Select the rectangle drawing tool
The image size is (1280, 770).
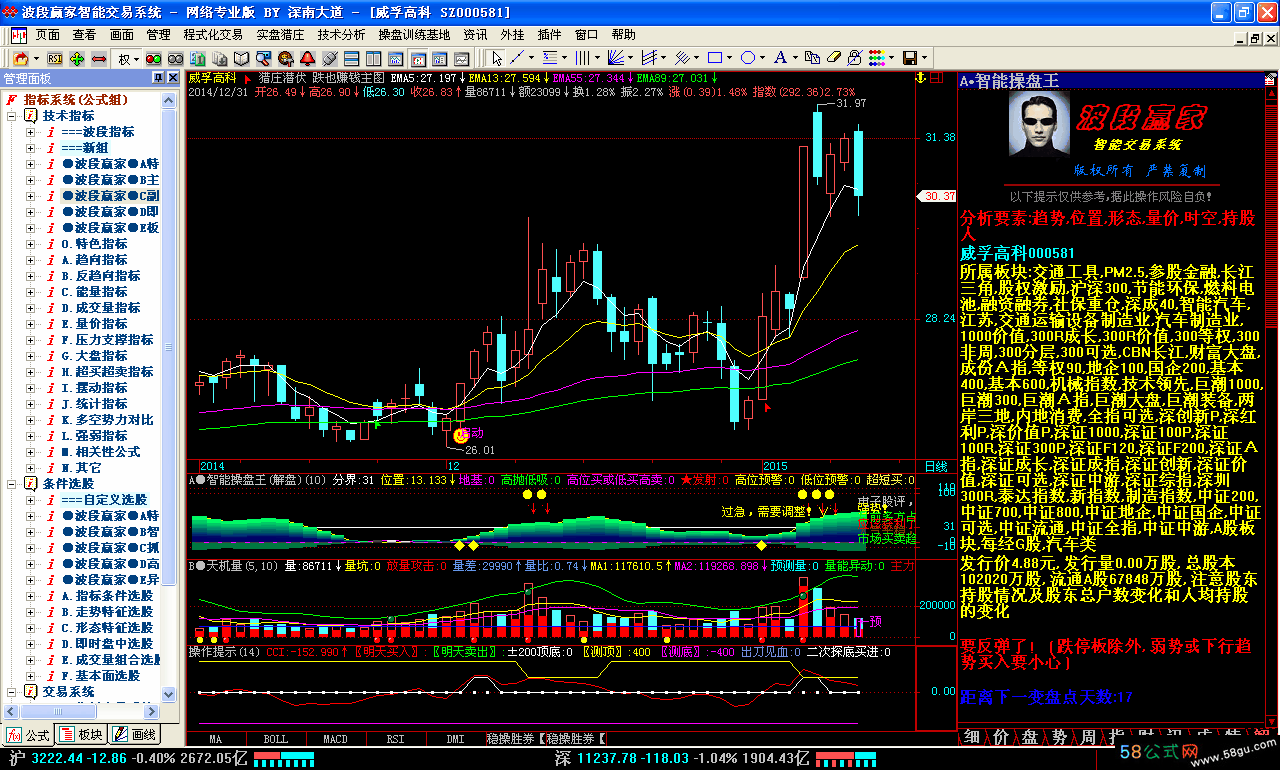(715, 58)
